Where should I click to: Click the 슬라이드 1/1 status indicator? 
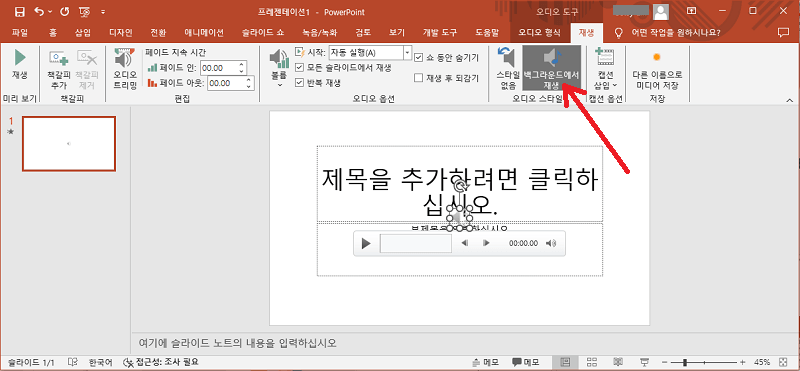(x=31, y=362)
